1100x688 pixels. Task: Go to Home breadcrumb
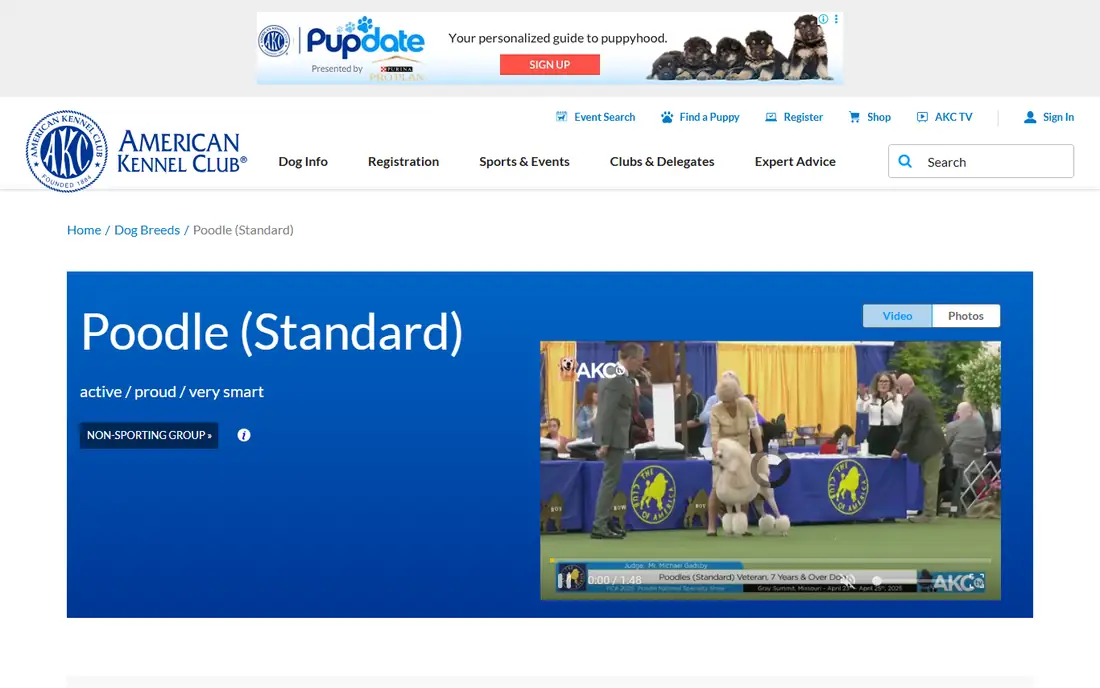83,230
